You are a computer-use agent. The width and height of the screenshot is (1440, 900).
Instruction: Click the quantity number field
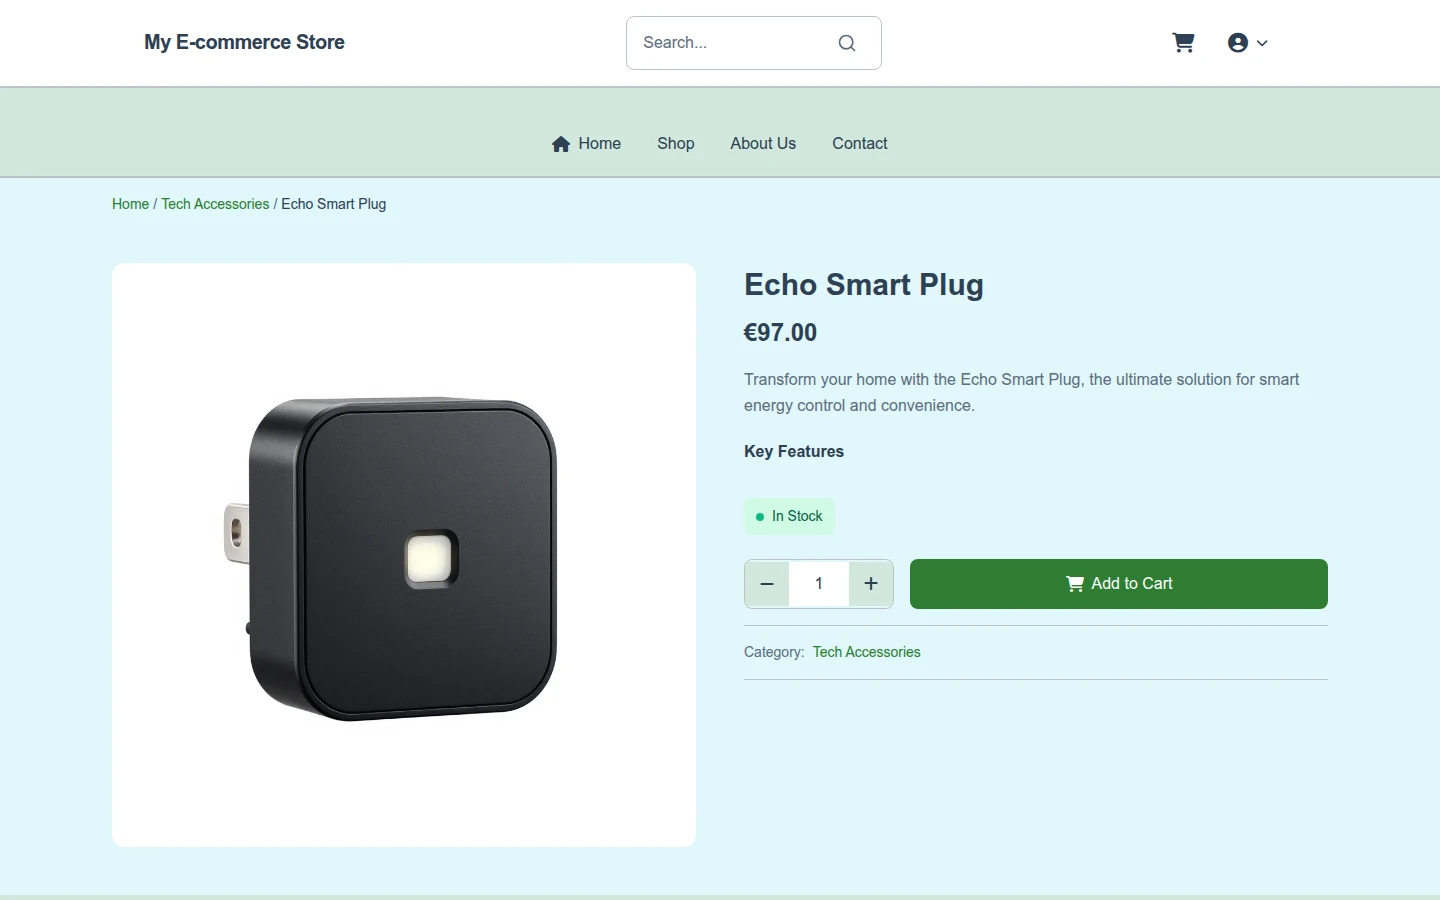(x=819, y=584)
